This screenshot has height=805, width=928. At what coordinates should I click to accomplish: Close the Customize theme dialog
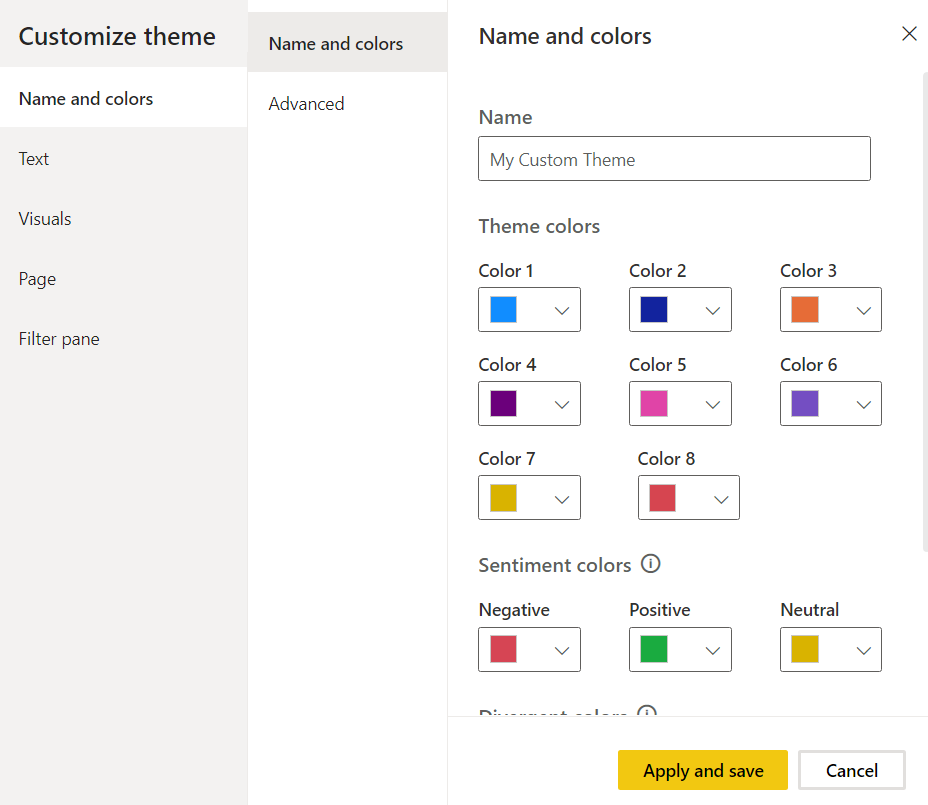[909, 34]
